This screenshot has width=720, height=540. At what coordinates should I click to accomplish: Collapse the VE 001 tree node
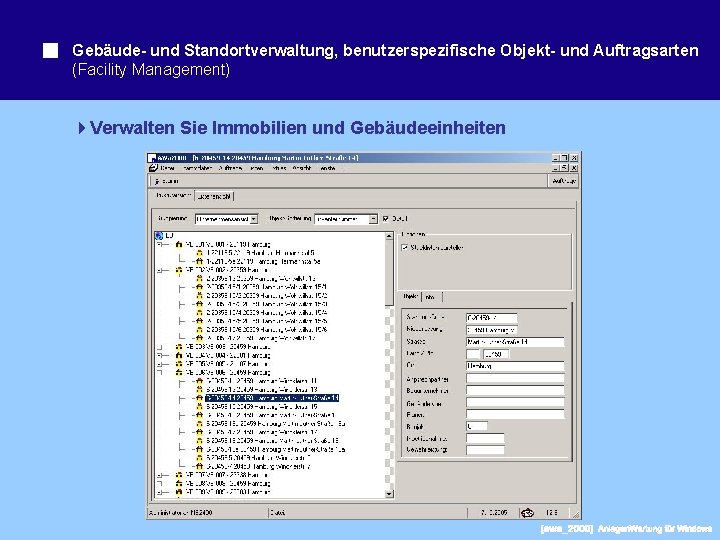160,244
